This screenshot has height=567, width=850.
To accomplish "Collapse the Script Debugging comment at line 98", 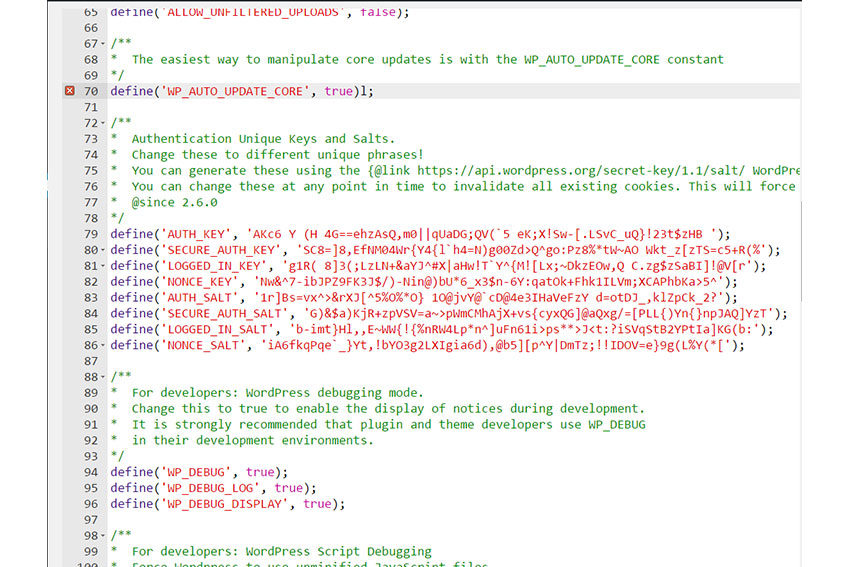I will 102,536.
